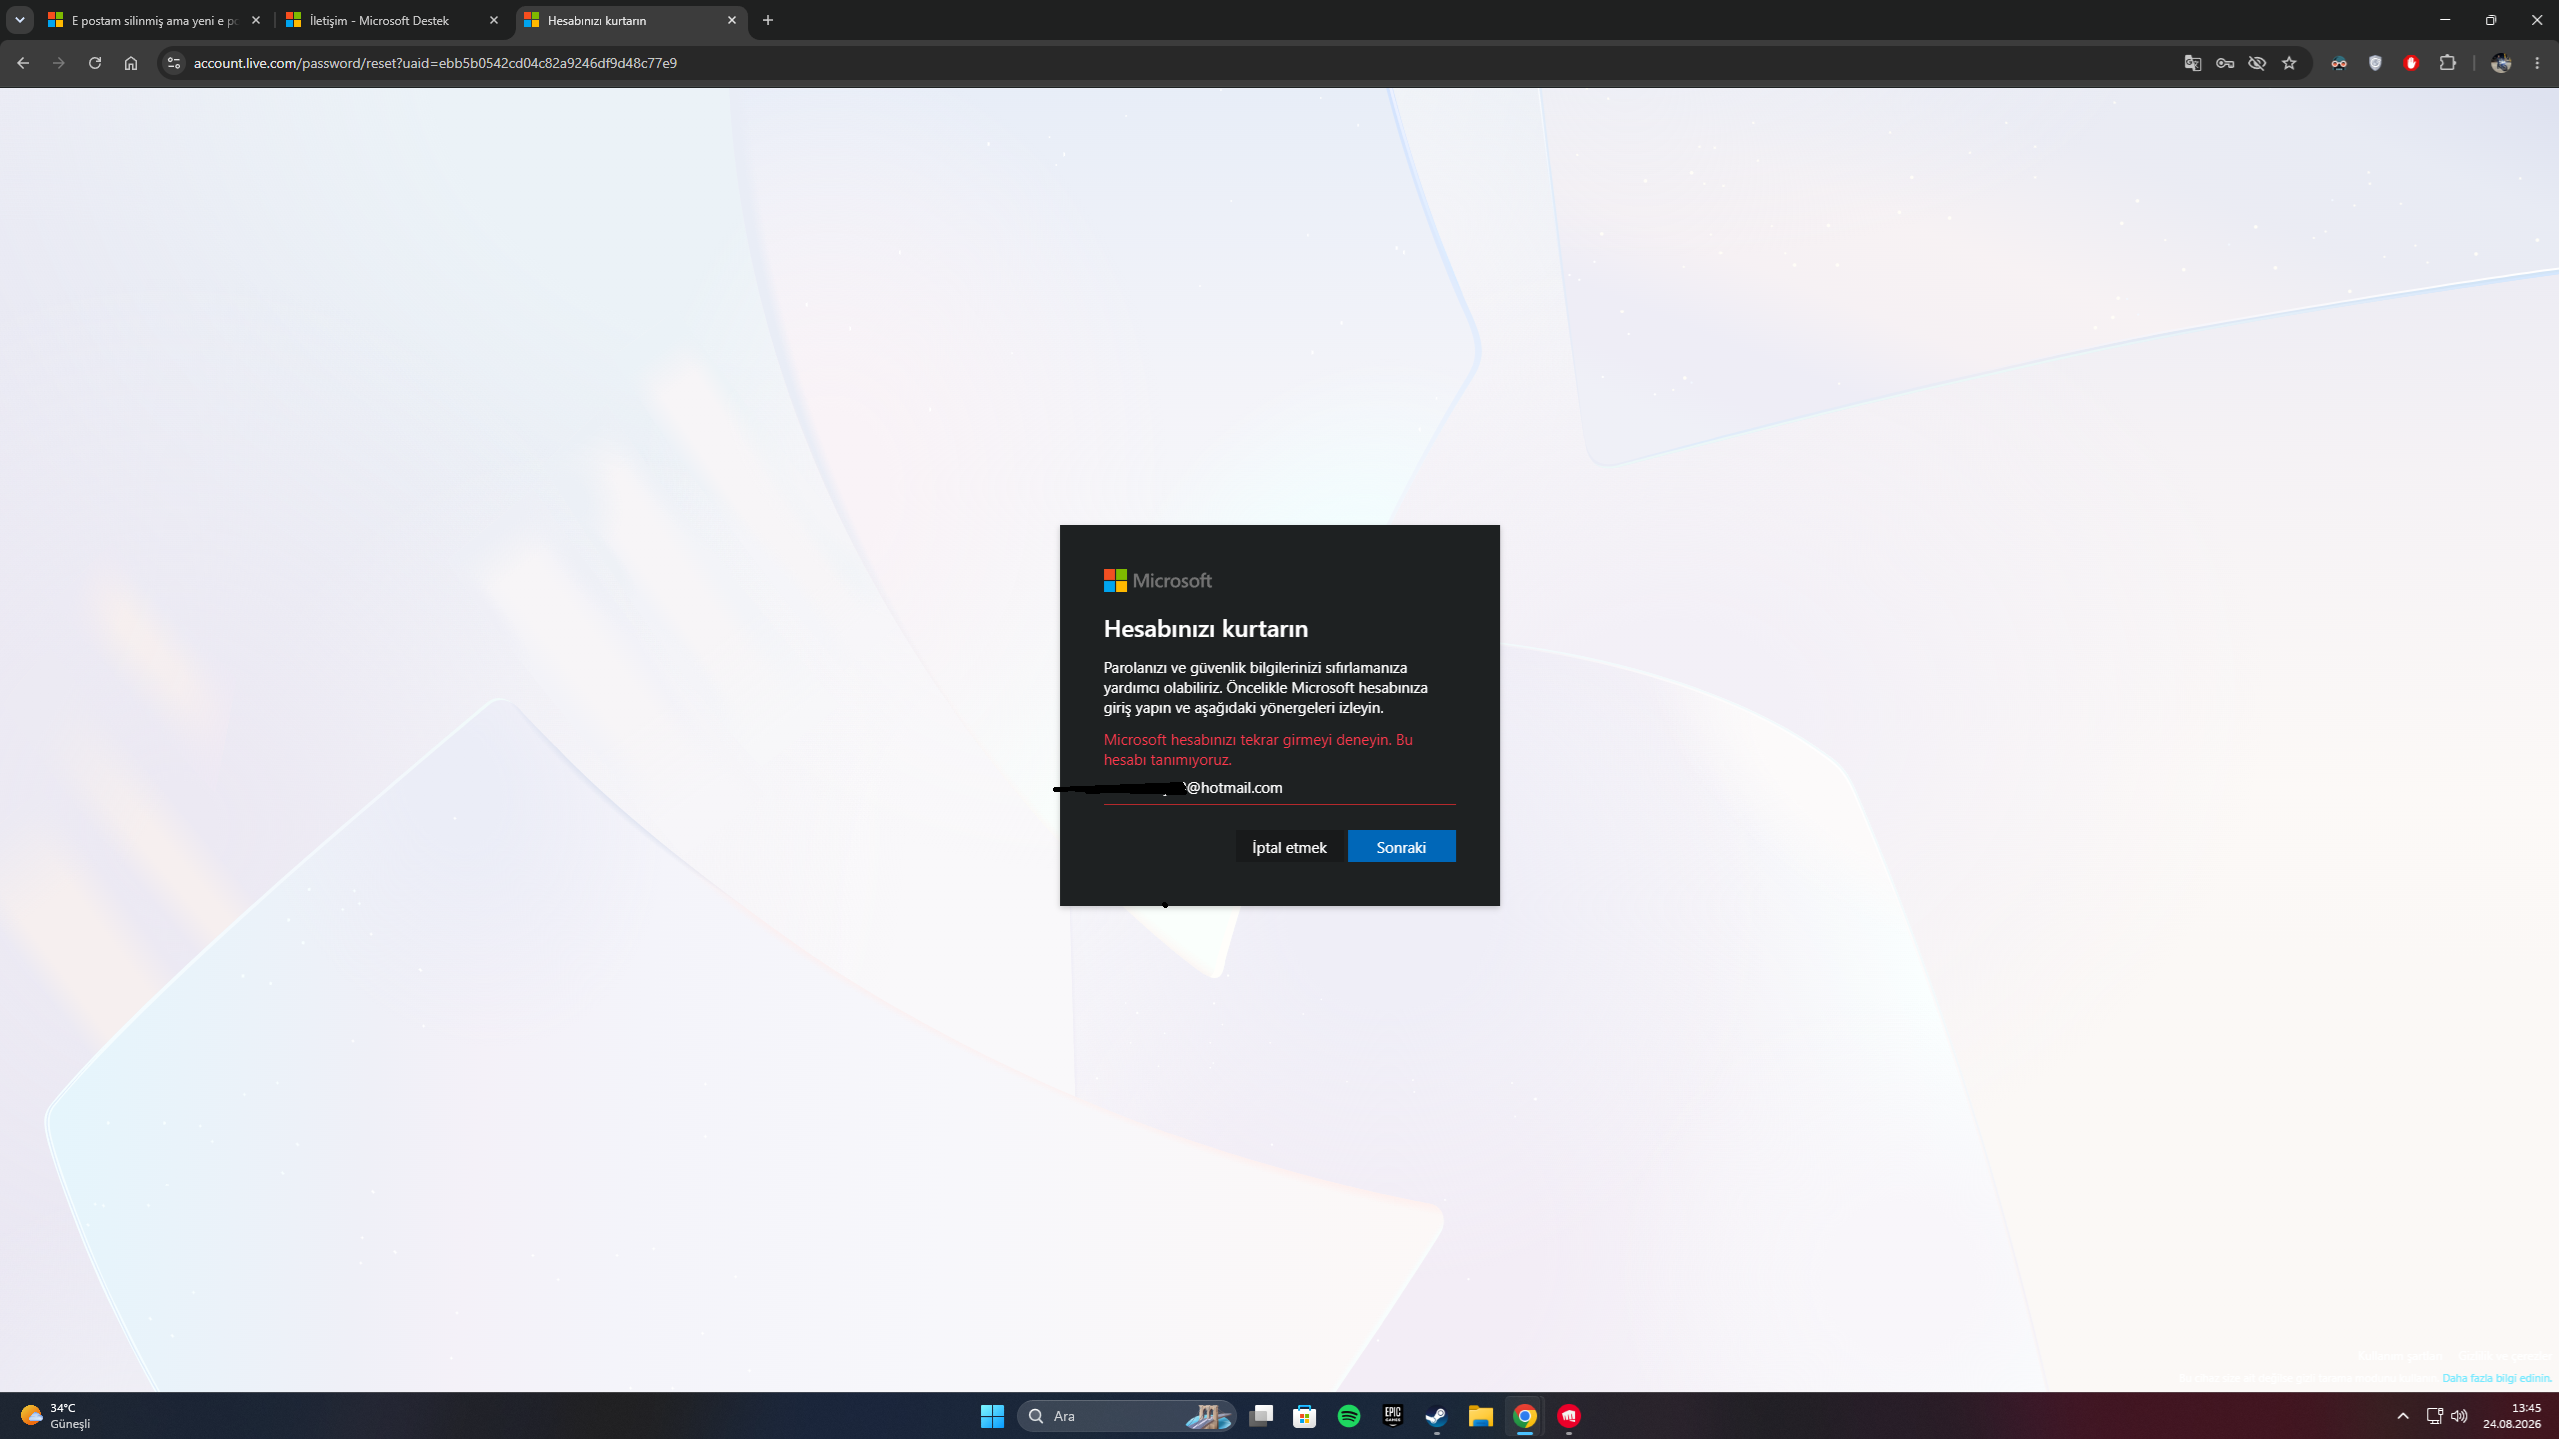Open the browser home page
The image size is (2559, 1439).
(x=131, y=63)
